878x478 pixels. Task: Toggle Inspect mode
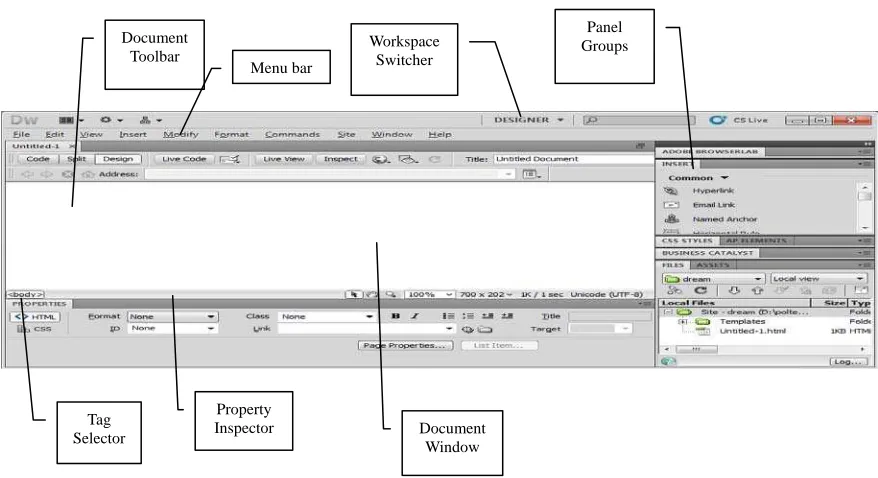[340, 159]
